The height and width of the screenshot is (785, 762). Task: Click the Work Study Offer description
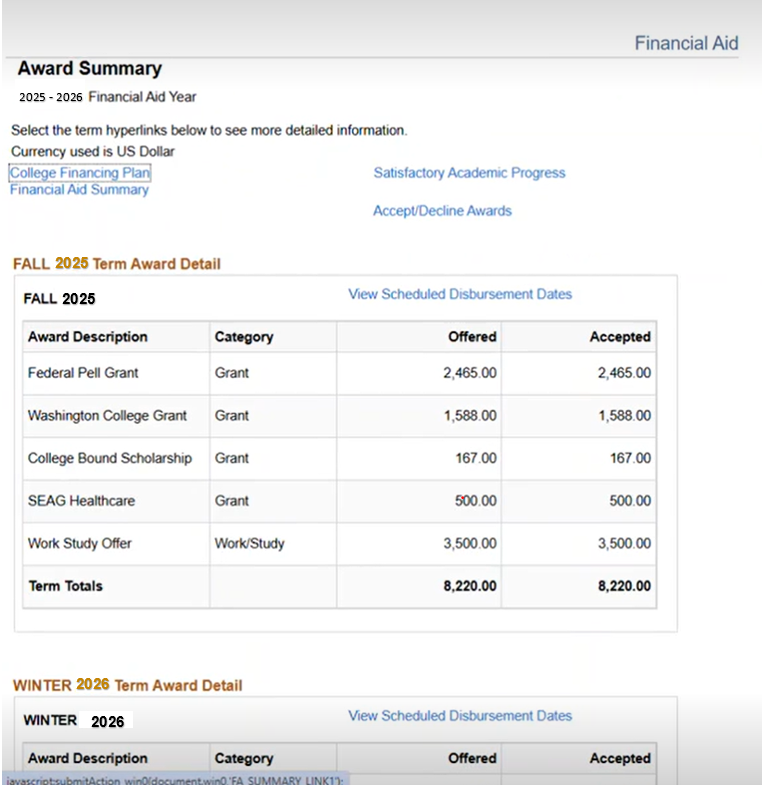[80, 544]
